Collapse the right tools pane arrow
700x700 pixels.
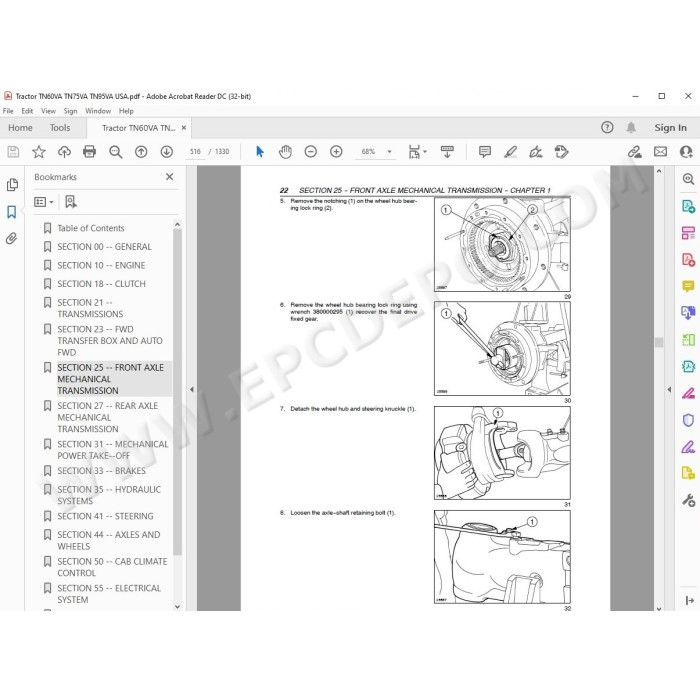click(x=669, y=389)
